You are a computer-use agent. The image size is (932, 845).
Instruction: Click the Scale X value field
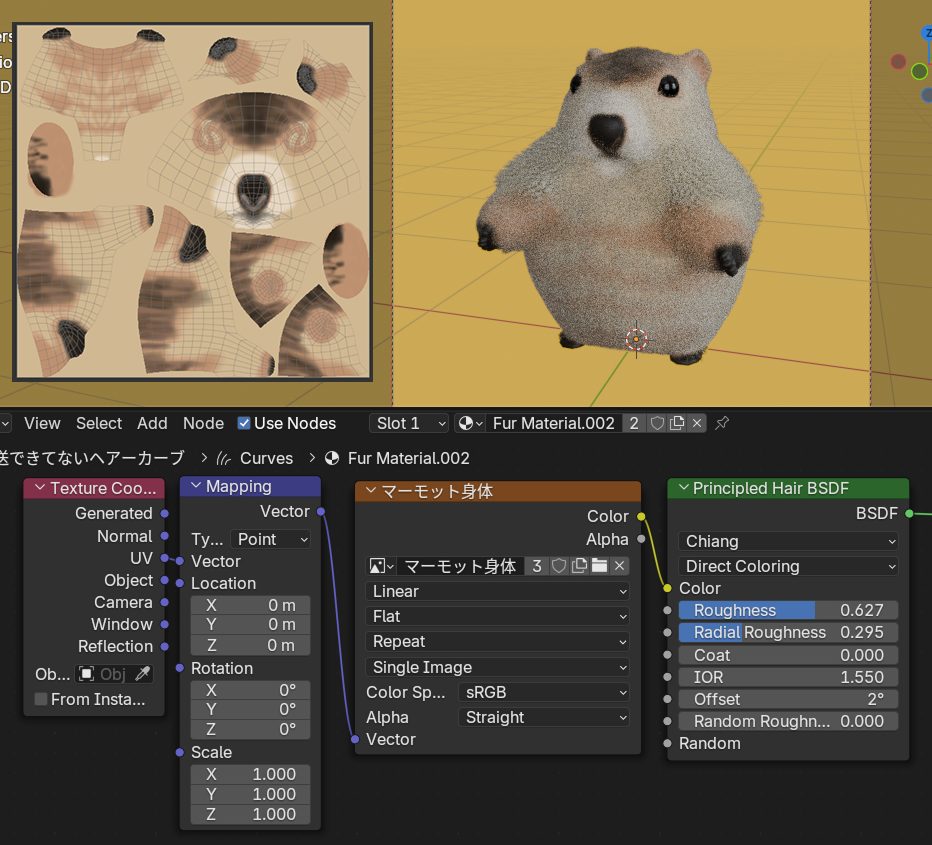[250, 774]
